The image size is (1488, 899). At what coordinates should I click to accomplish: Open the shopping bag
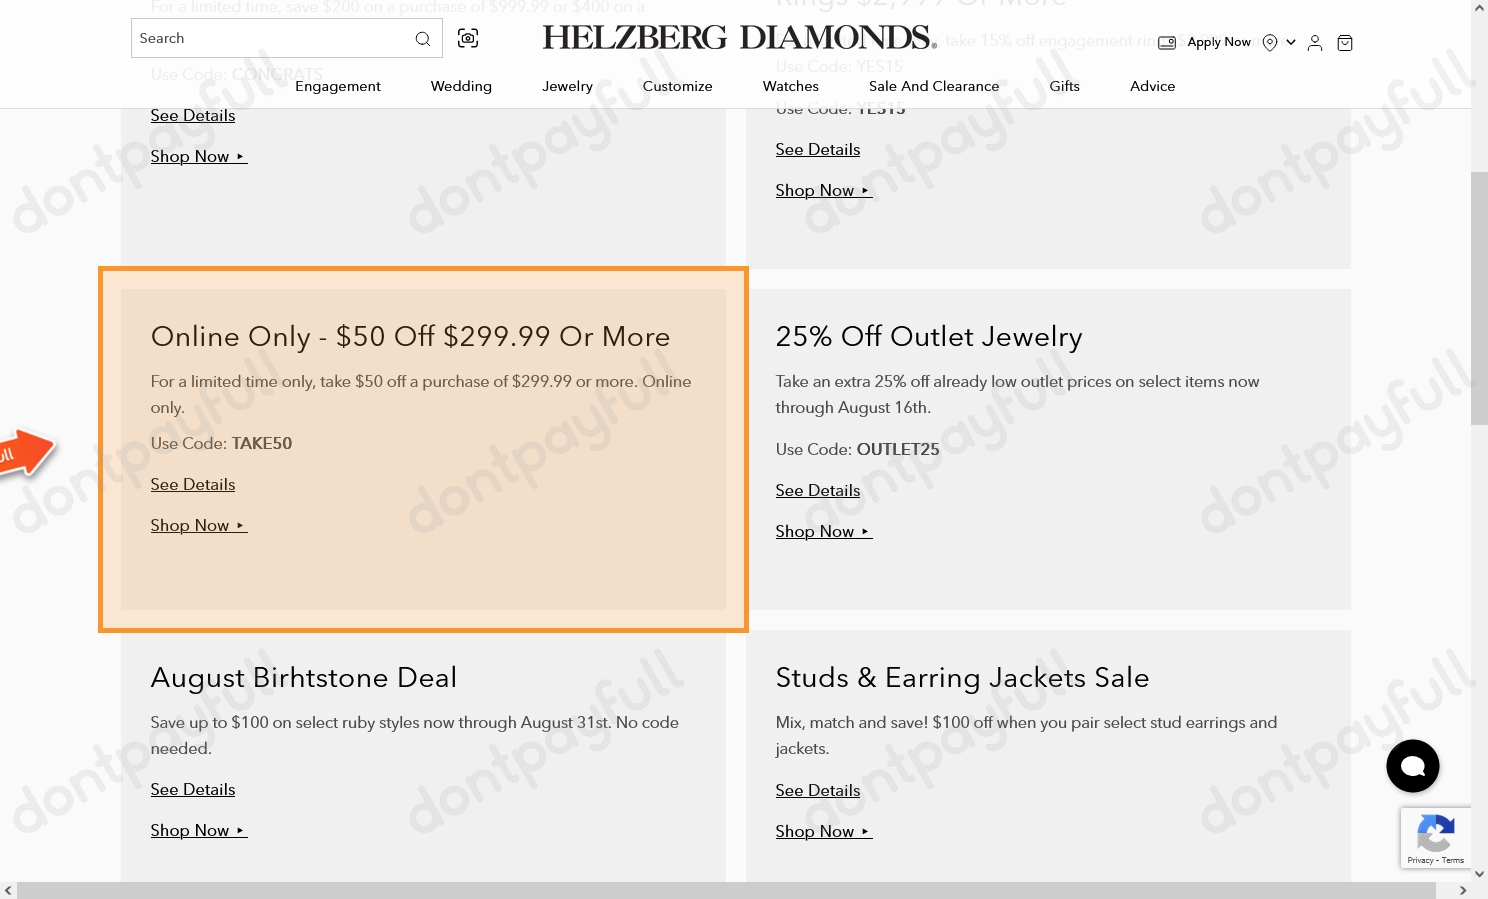click(1345, 42)
